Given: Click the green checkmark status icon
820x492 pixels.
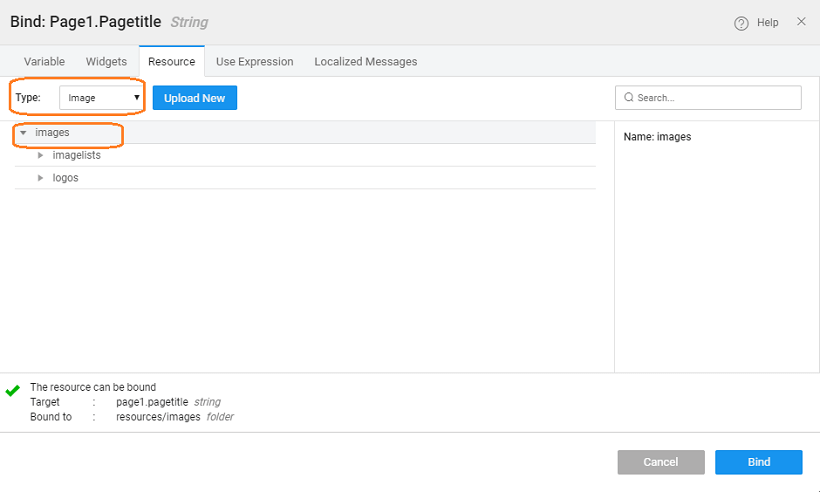Looking at the screenshot, I should [x=13, y=391].
